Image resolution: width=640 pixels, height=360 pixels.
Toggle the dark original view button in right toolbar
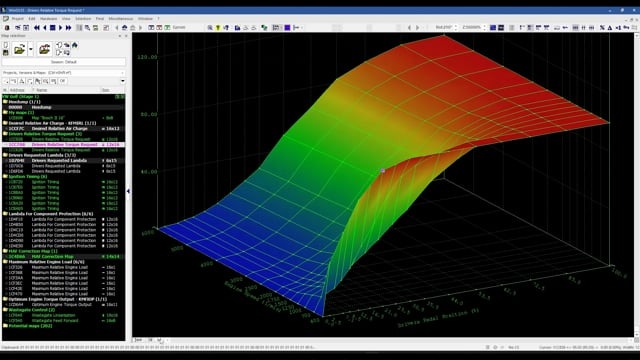tap(501, 28)
